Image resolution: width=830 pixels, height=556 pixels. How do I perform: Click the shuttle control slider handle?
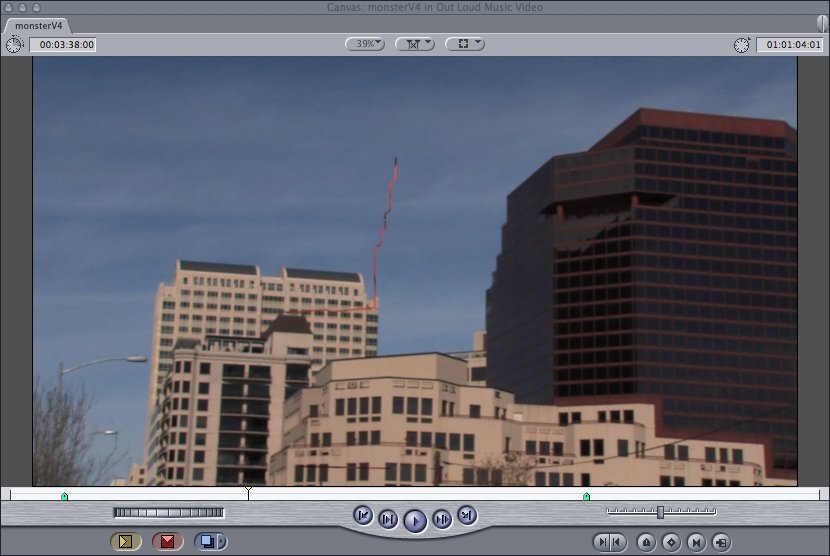tap(660, 512)
